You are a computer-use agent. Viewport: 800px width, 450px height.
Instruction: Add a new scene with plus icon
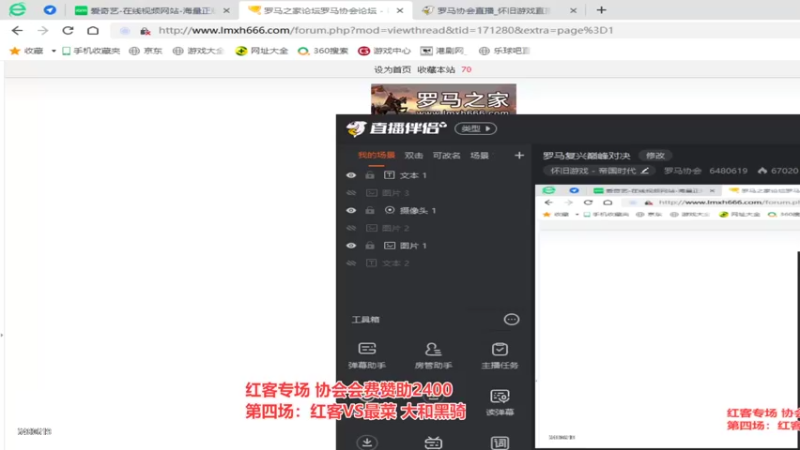[519, 155]
